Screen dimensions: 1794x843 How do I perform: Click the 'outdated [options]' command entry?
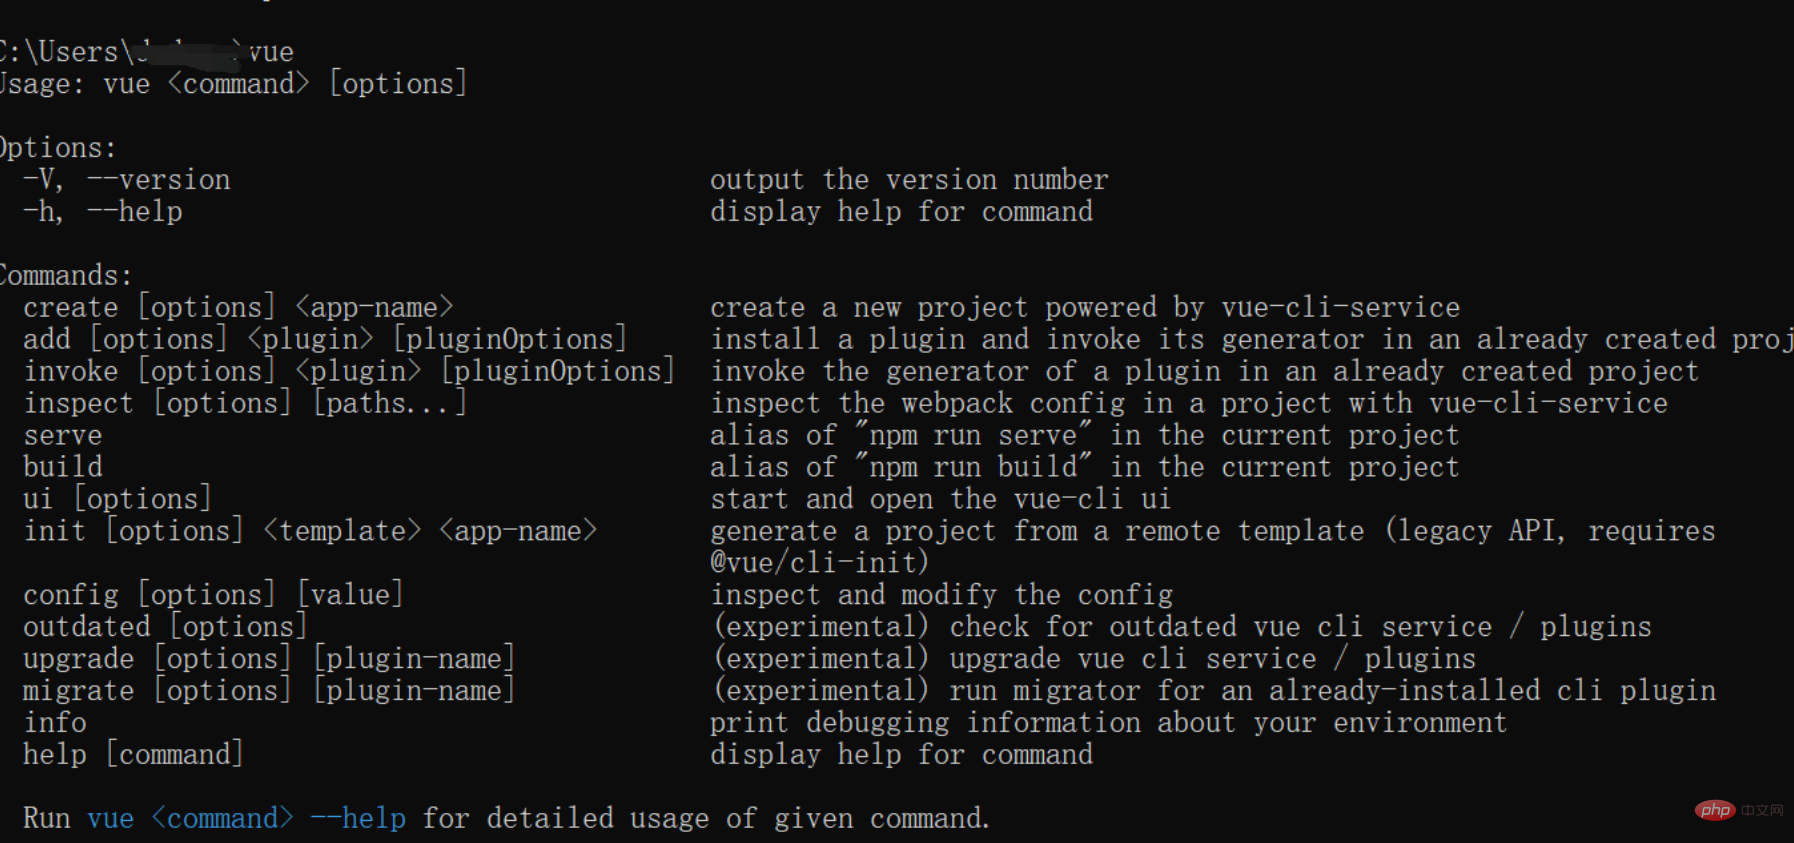point(165,627)
